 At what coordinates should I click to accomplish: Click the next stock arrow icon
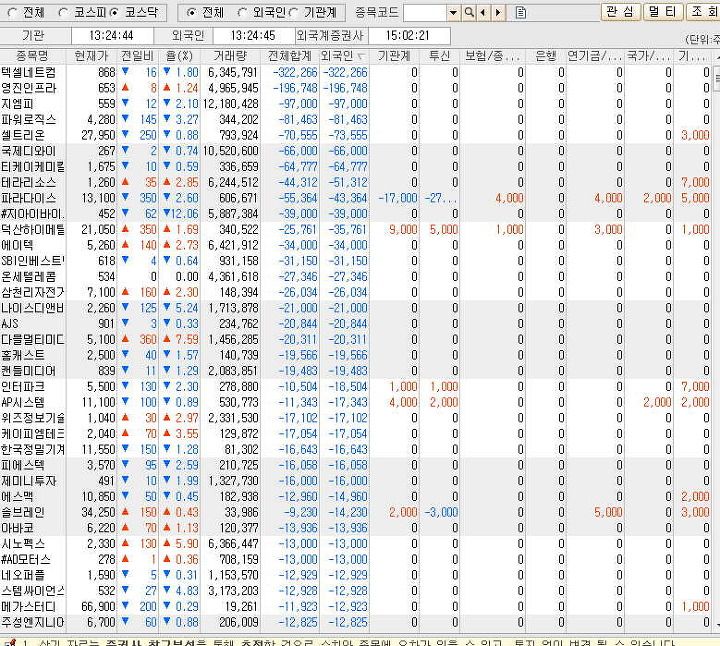pyautogui.click(x=498, y=13)
